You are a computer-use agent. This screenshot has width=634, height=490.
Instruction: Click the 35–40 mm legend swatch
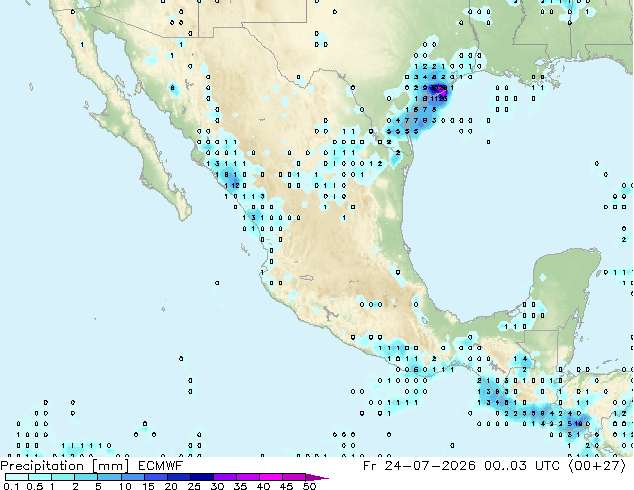point(247,477)
